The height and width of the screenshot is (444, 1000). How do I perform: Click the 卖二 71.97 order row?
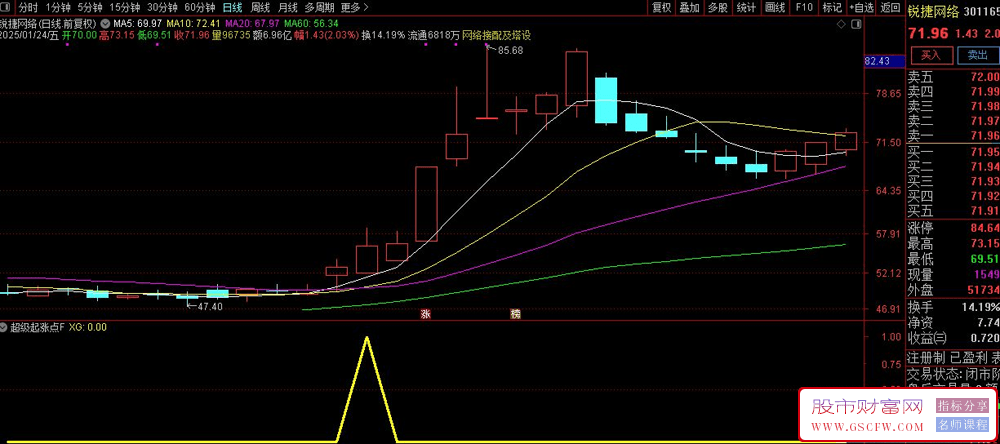click(953, 121)
